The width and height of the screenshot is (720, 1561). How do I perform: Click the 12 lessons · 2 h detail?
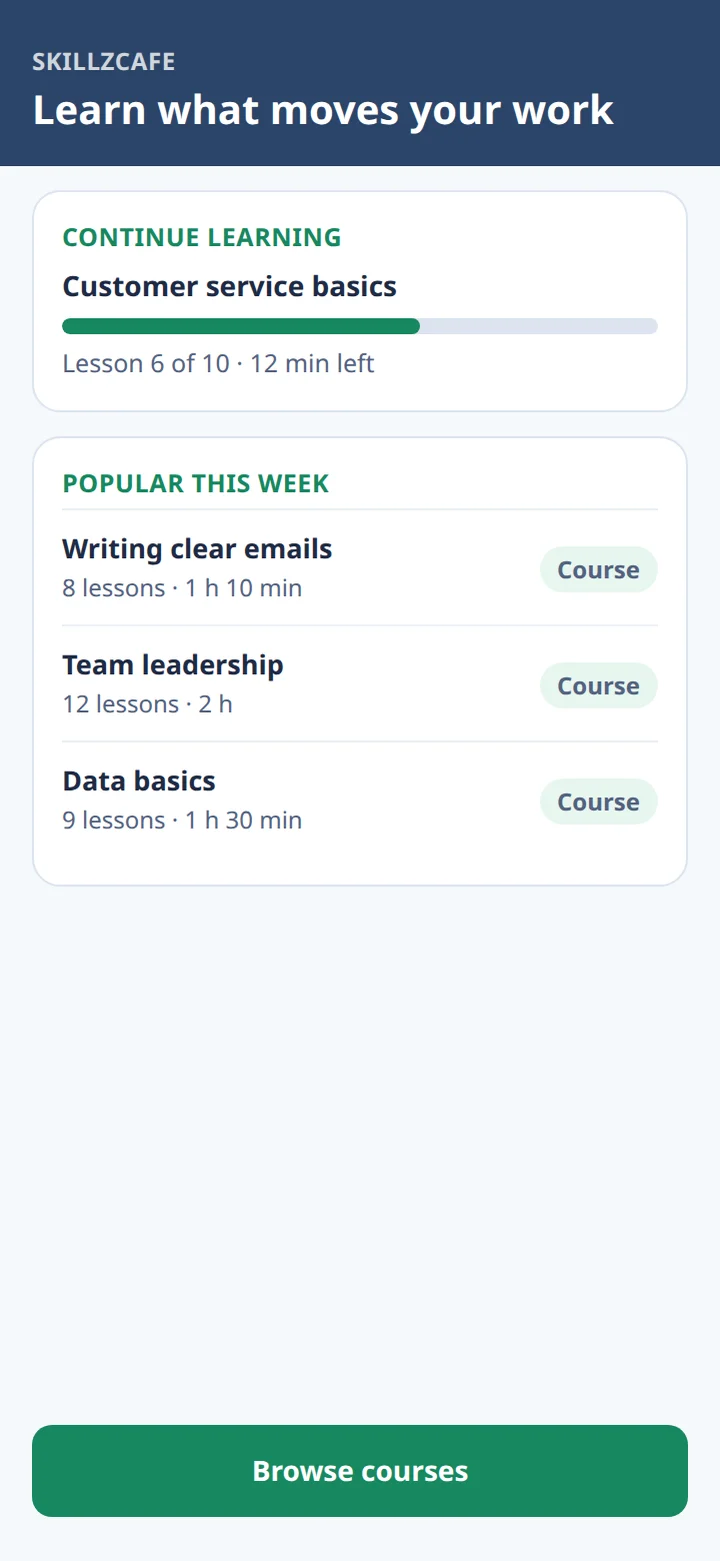coord(147,704)
